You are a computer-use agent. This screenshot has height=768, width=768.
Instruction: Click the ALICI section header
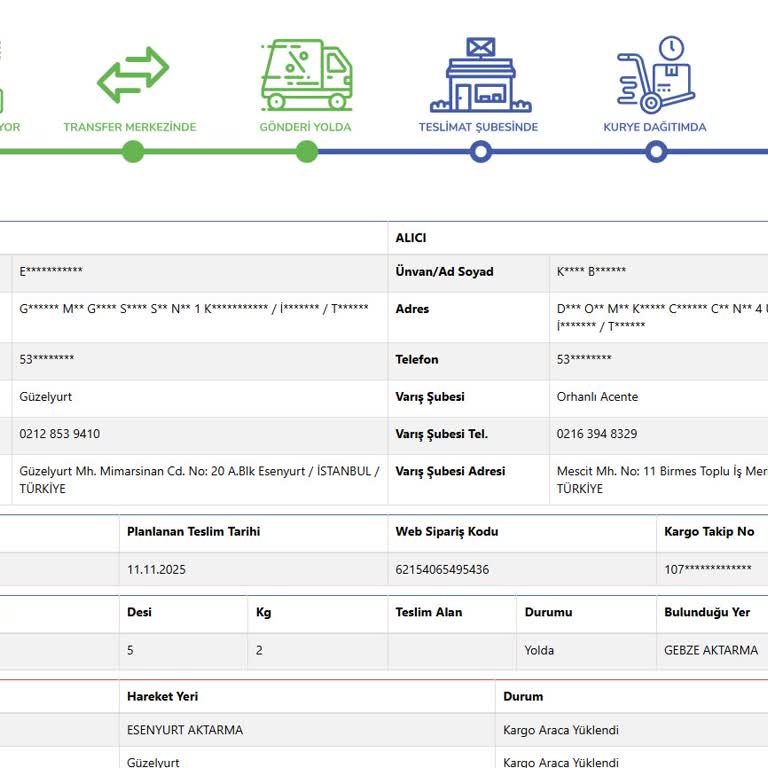(x=410, y=238)
